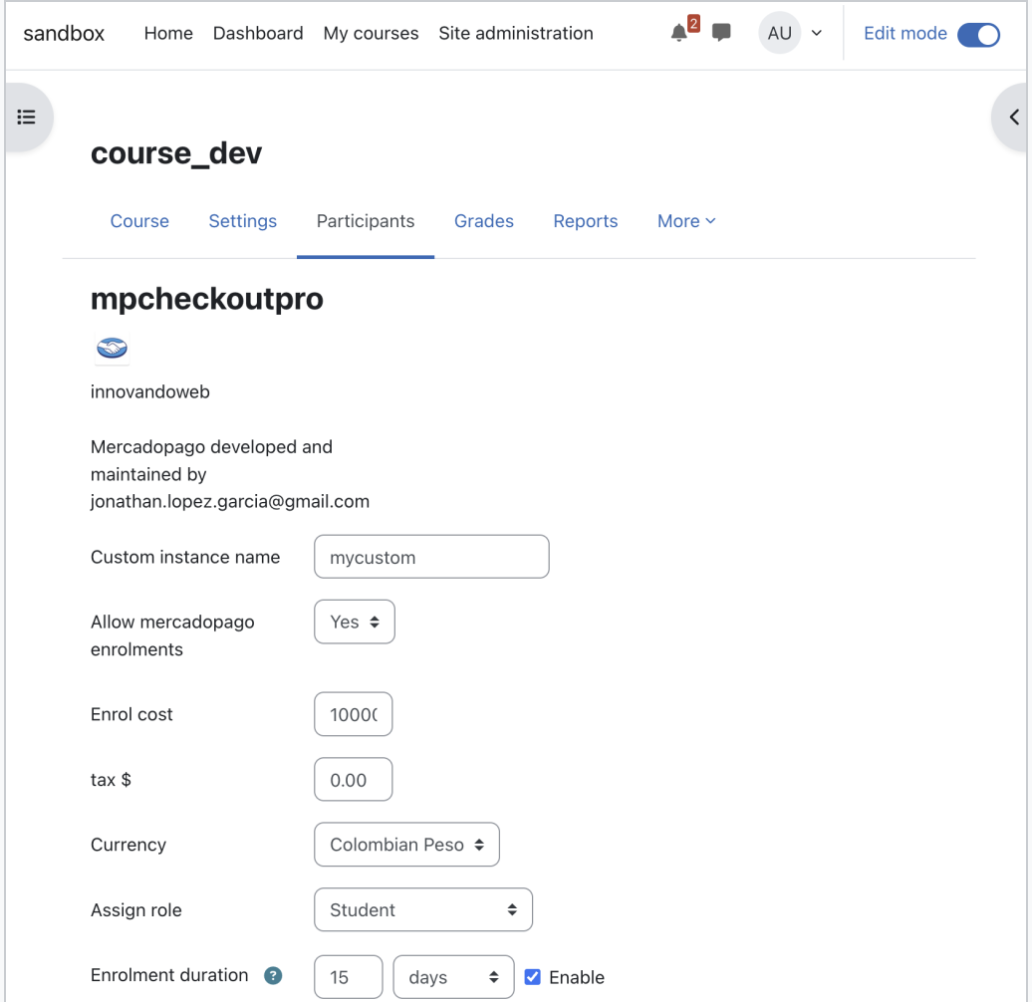Click the Mercadopago handshake logo icon

tap(112, 347)
